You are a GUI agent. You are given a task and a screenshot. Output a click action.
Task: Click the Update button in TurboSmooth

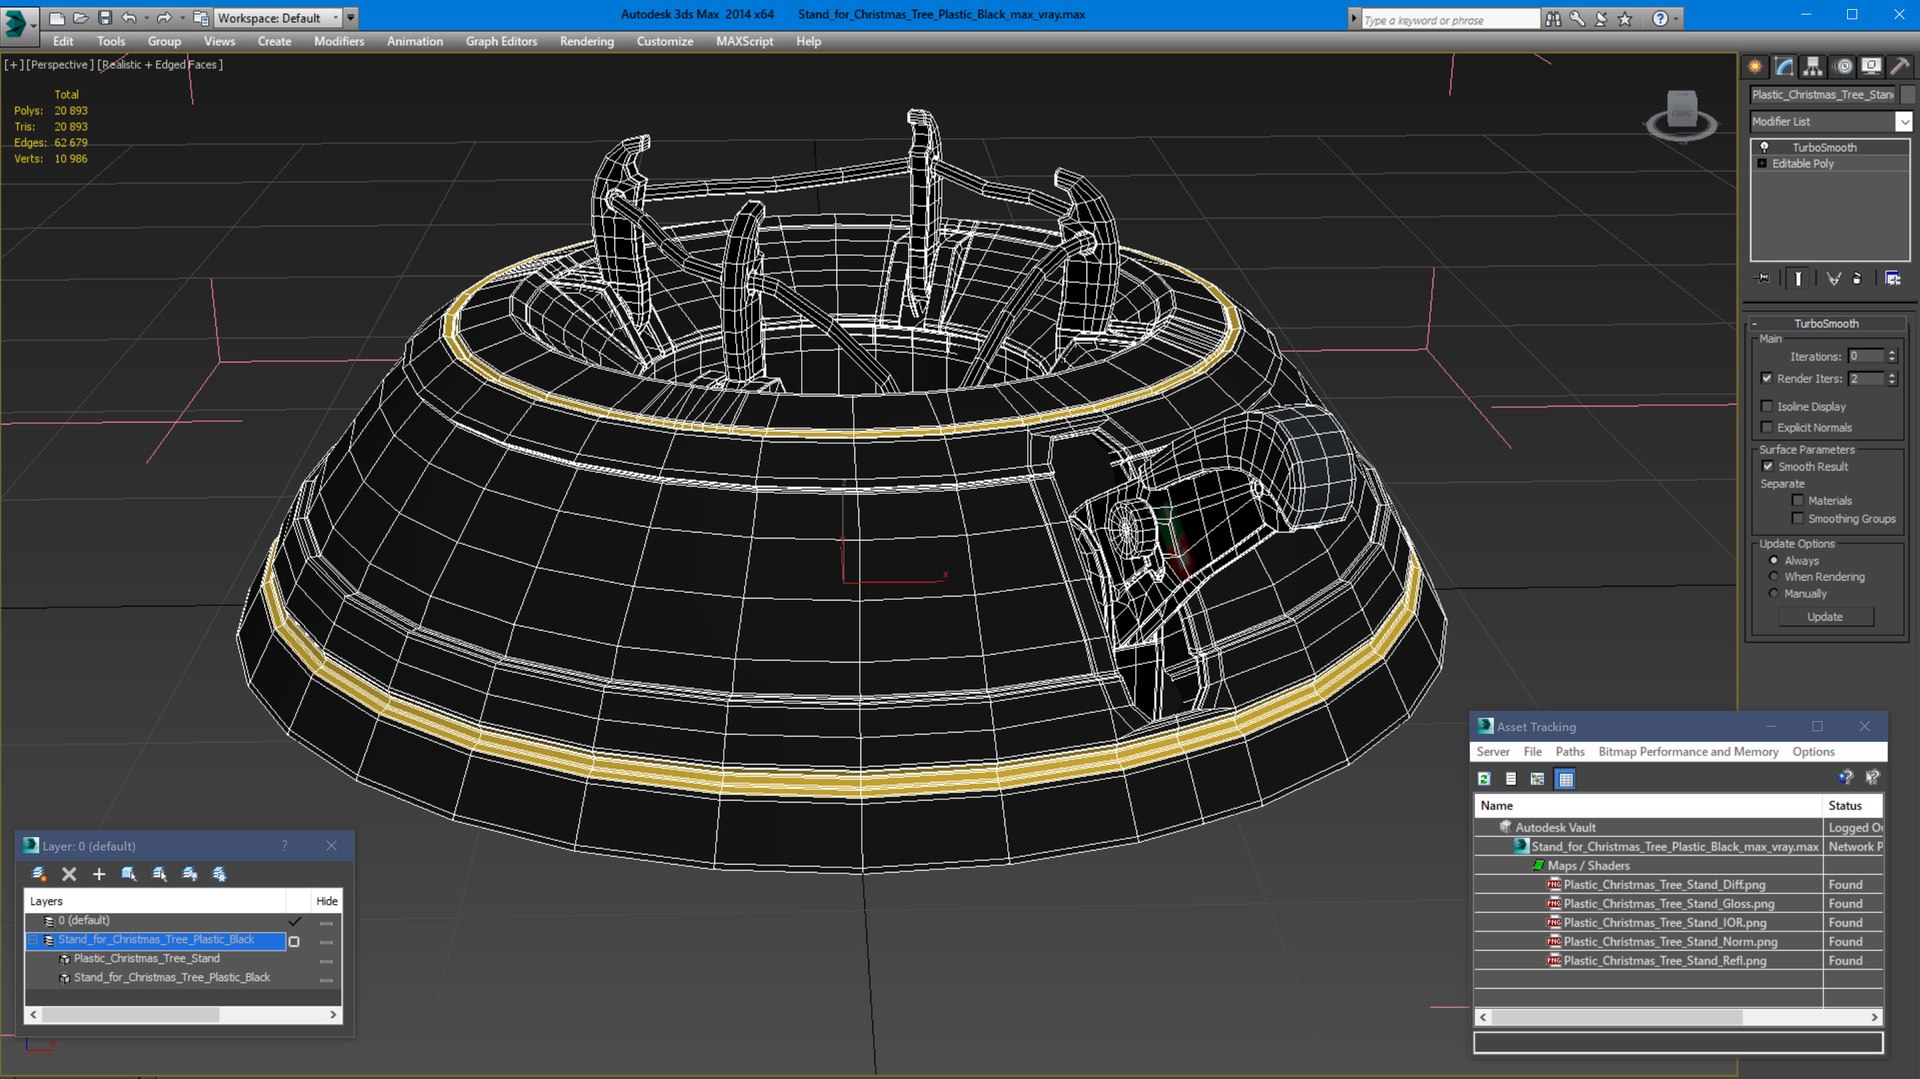(x=1825, y=617)
